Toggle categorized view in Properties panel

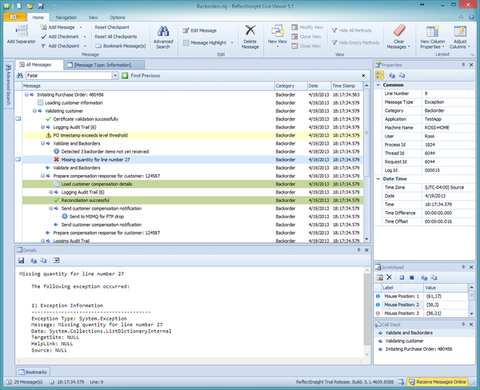pyautogui.click(x=380, y=75)
